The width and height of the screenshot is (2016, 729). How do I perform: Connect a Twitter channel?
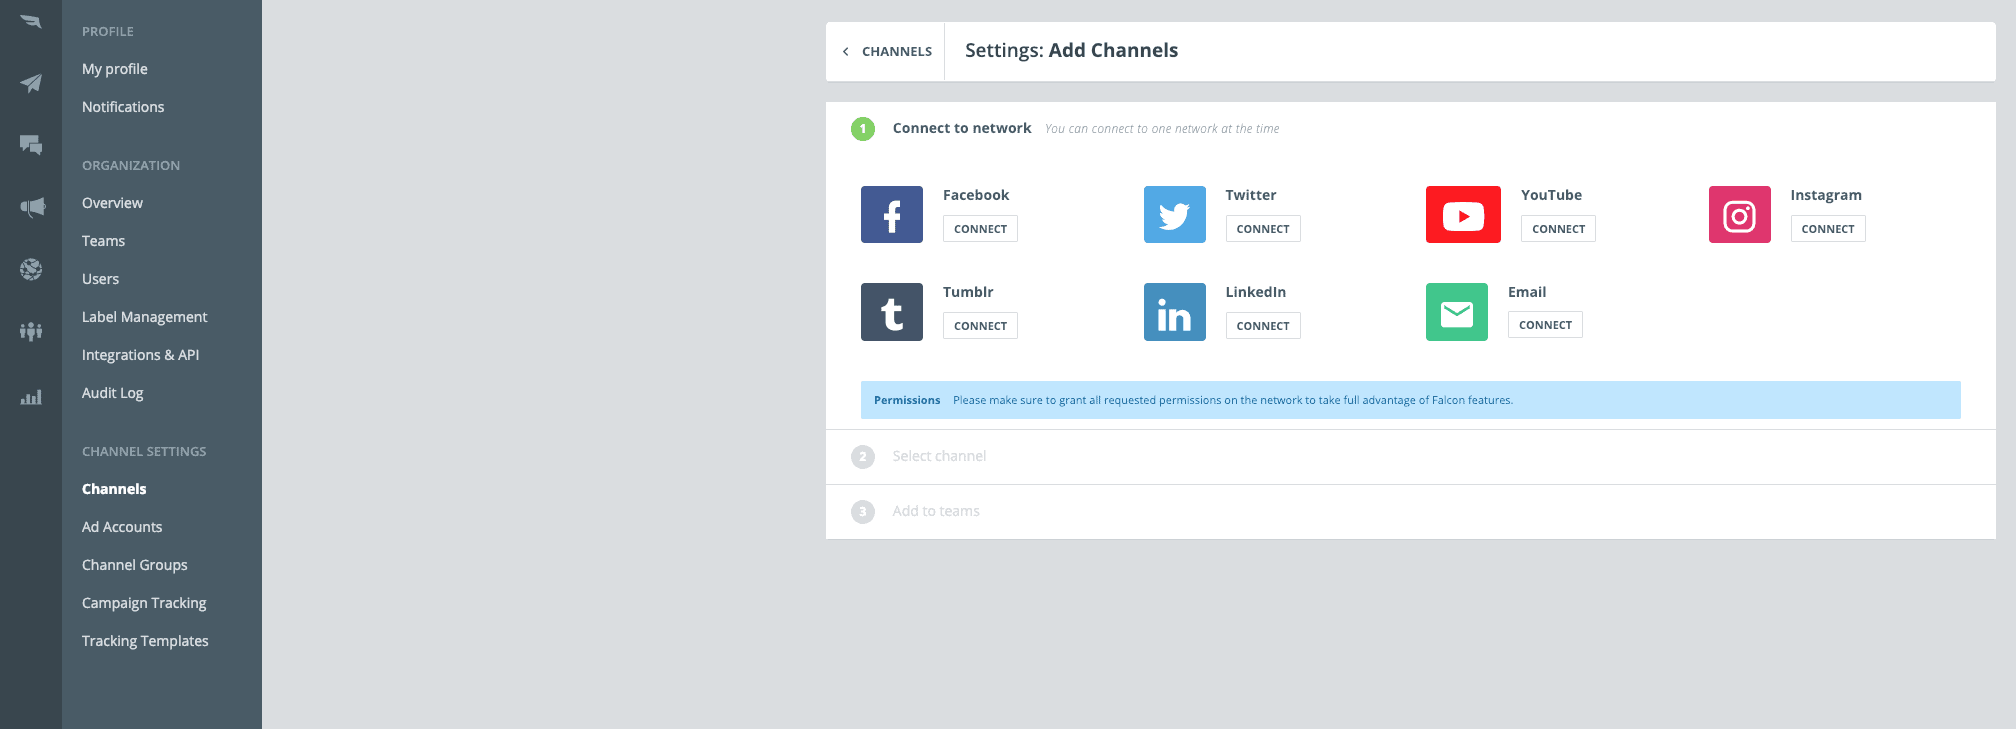[x=1263, y=229]
